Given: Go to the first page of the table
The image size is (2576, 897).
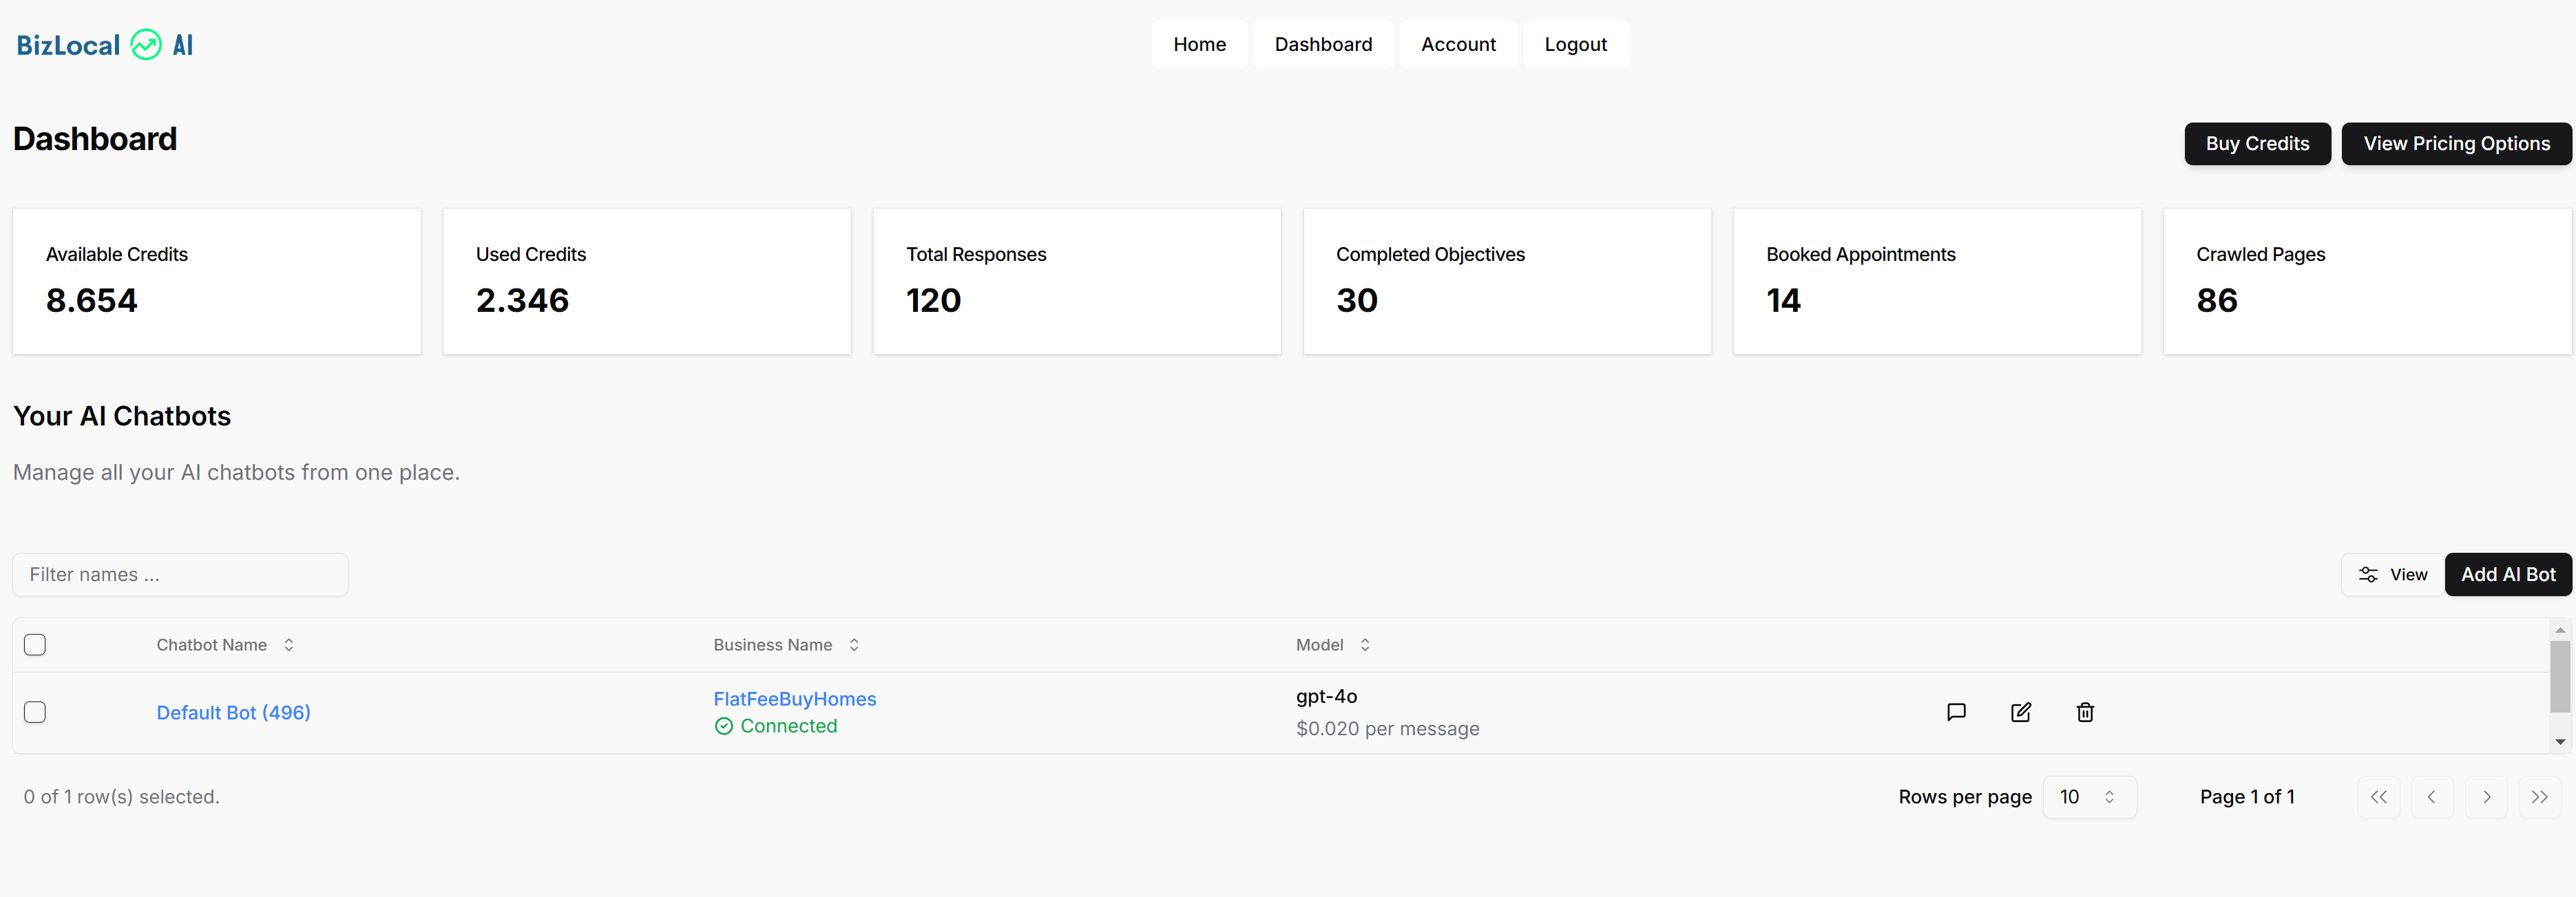Looking at the screenshot, I should [2378, 797].
